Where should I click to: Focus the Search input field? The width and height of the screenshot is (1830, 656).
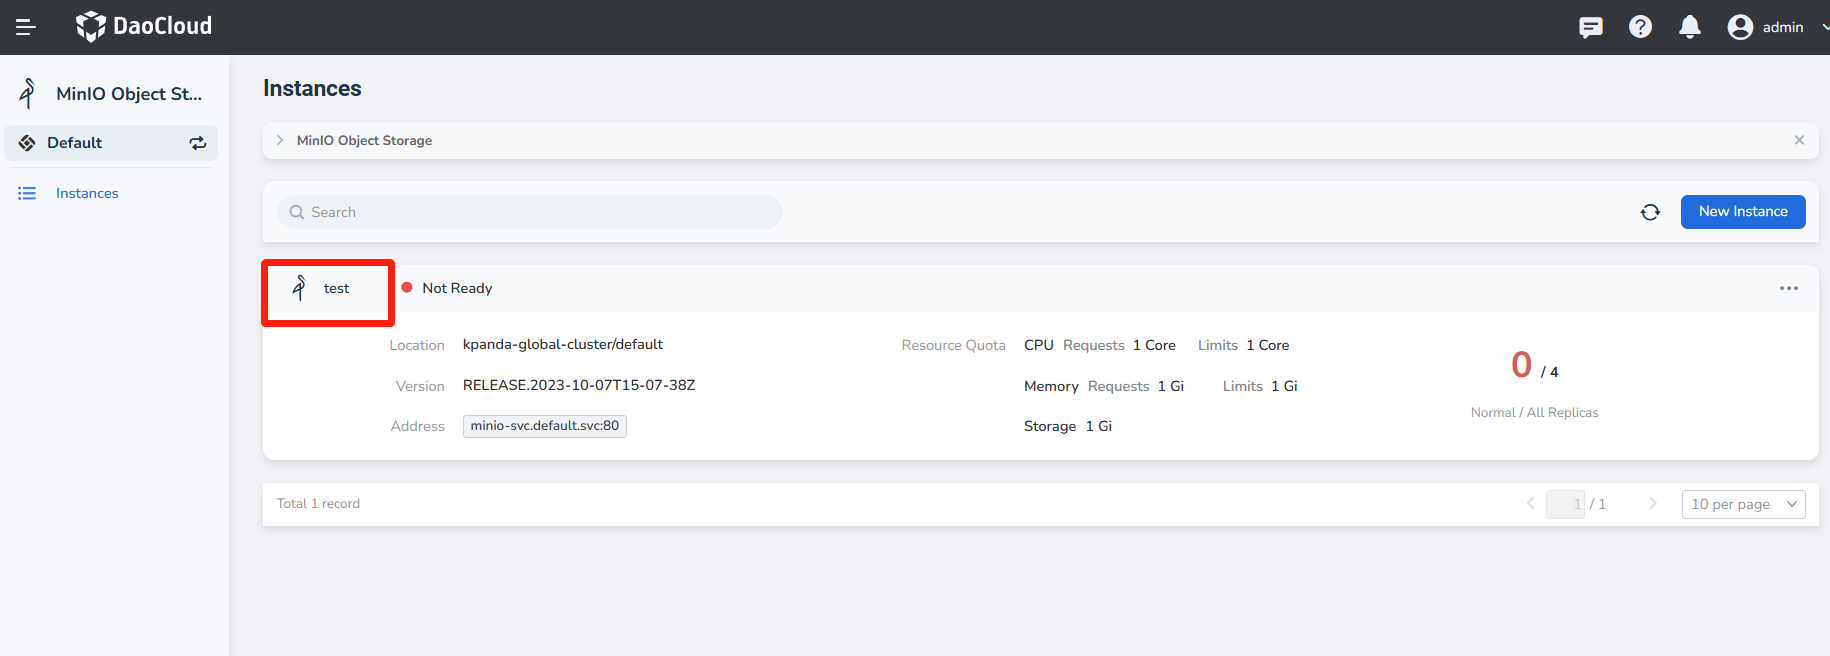pos(530,212)
